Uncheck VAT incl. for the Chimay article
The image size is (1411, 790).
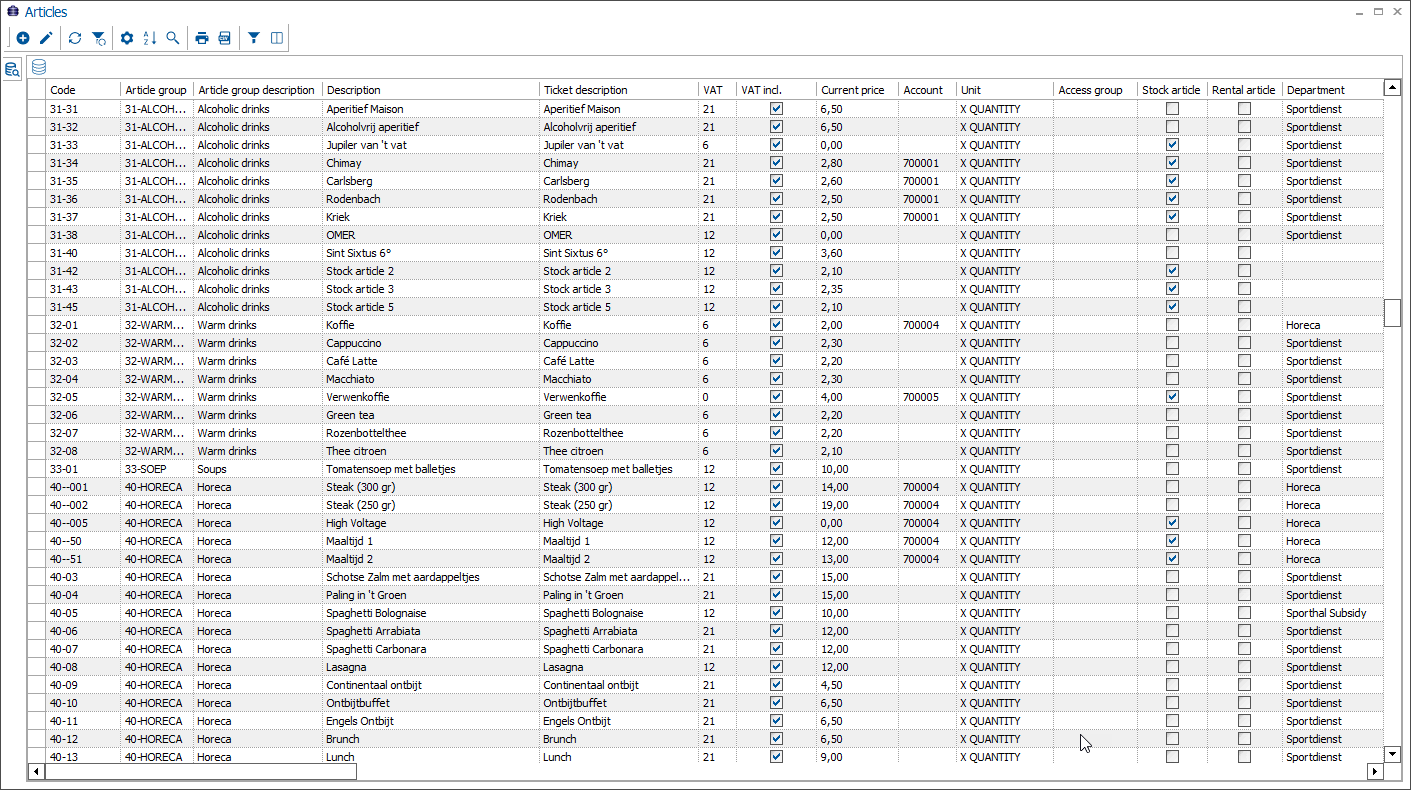(x=776, y=162)
